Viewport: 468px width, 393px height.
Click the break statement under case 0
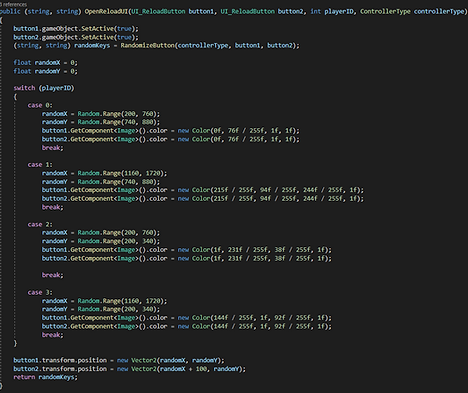(x=53, y=147)
